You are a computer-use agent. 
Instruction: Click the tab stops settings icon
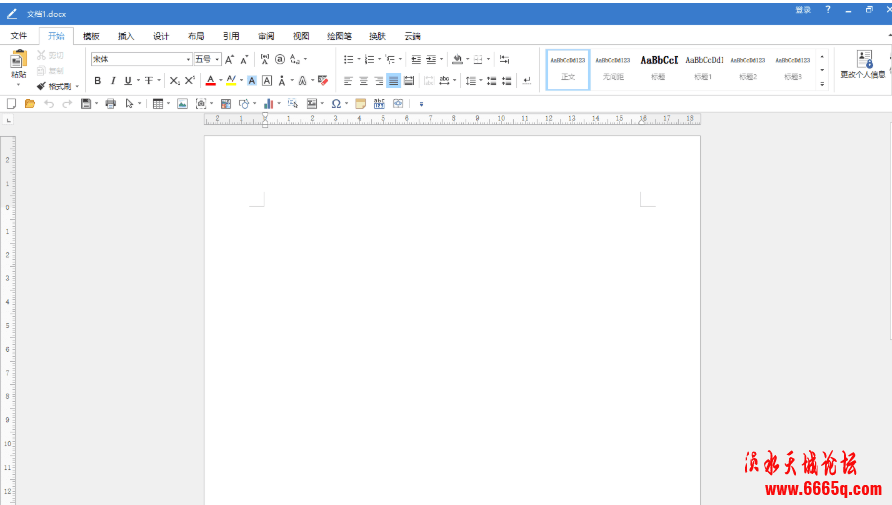click(x=504, y=59)
